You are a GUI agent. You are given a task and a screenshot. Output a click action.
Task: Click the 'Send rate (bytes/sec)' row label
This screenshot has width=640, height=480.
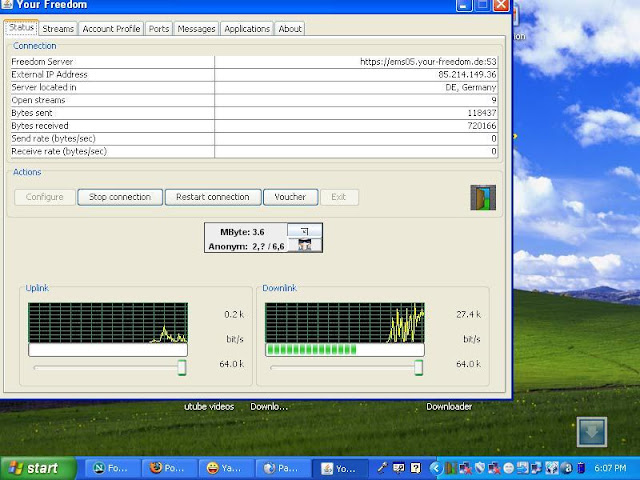pyautogui.click(x=53, y=139)
